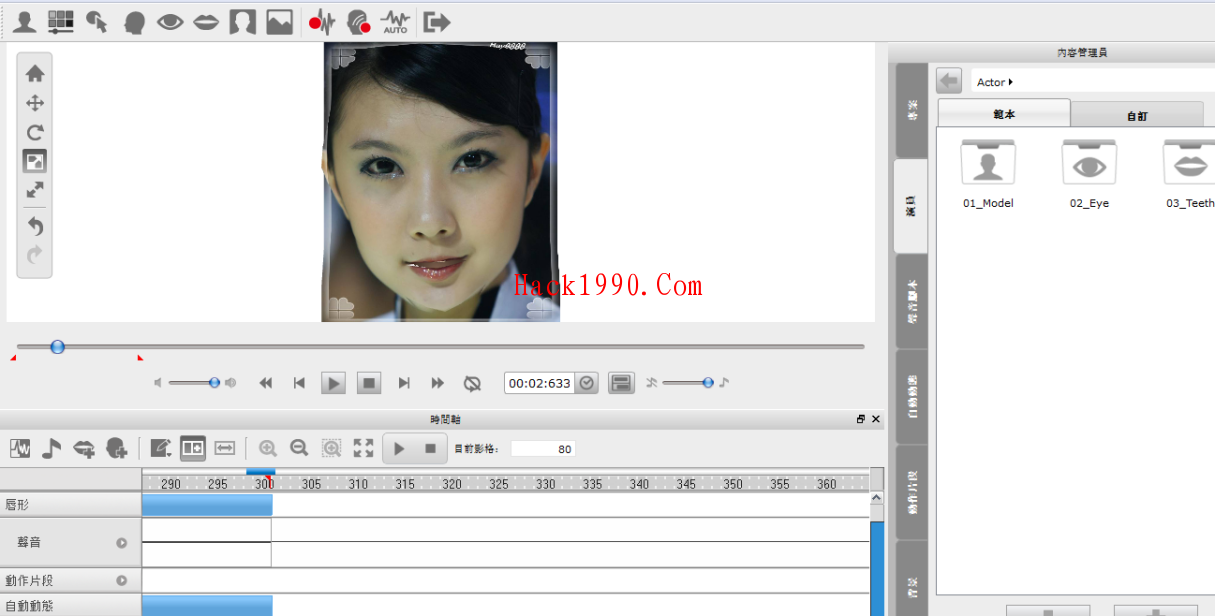The height and width of the screenshot is (616, 1215).
Task: Click the preview scrubber handle
Action: pos(57,347)
